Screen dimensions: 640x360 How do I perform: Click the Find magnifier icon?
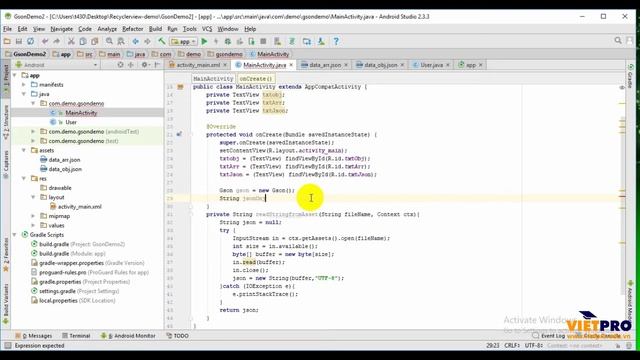tap(109, 41)
